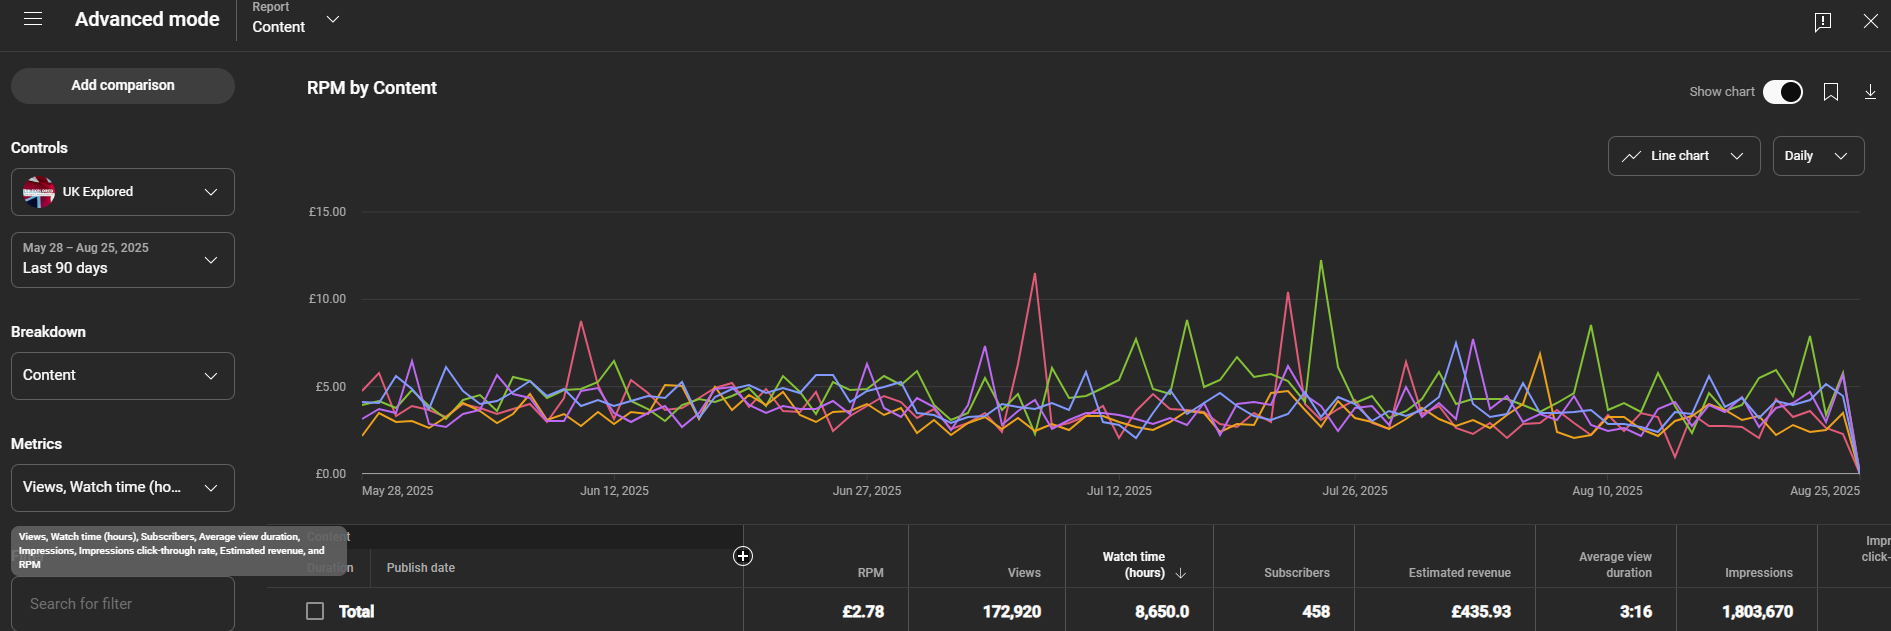This screenshot has width=1891, height=631.
Task: Save report with the bookmark icon
Action: [1831, 92]
